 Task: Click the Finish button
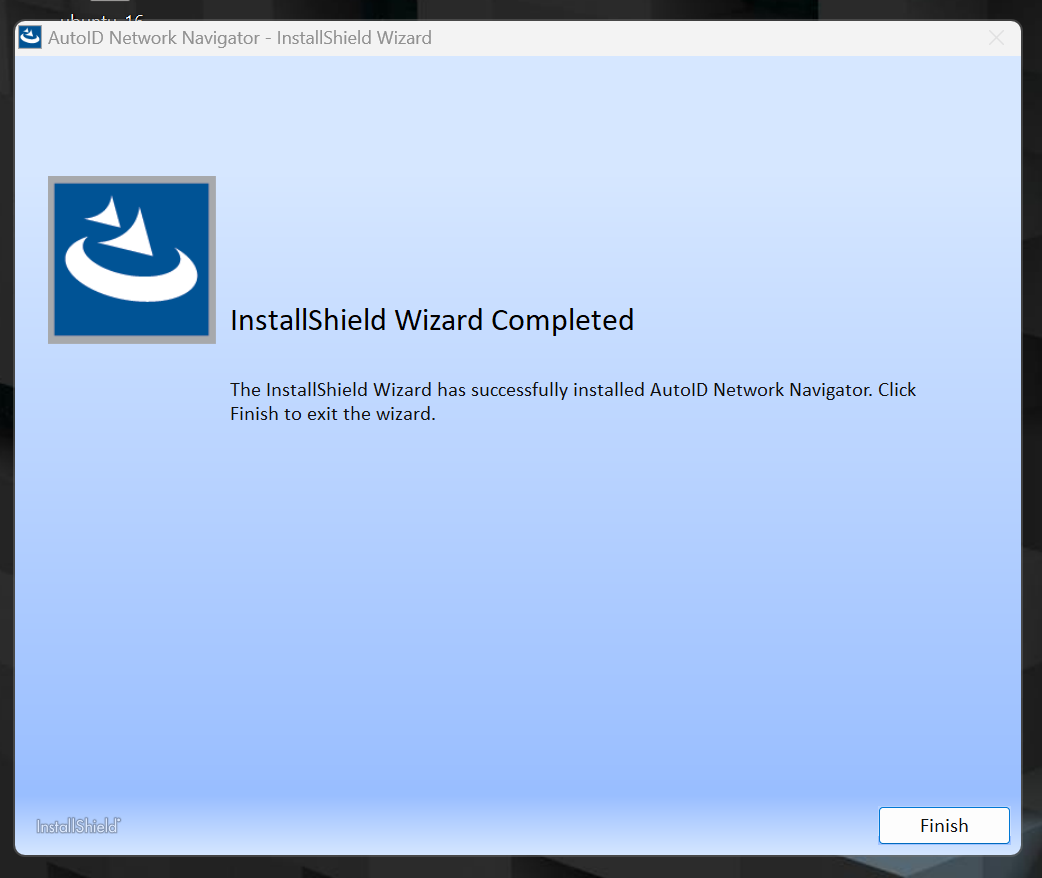[944, 825]
